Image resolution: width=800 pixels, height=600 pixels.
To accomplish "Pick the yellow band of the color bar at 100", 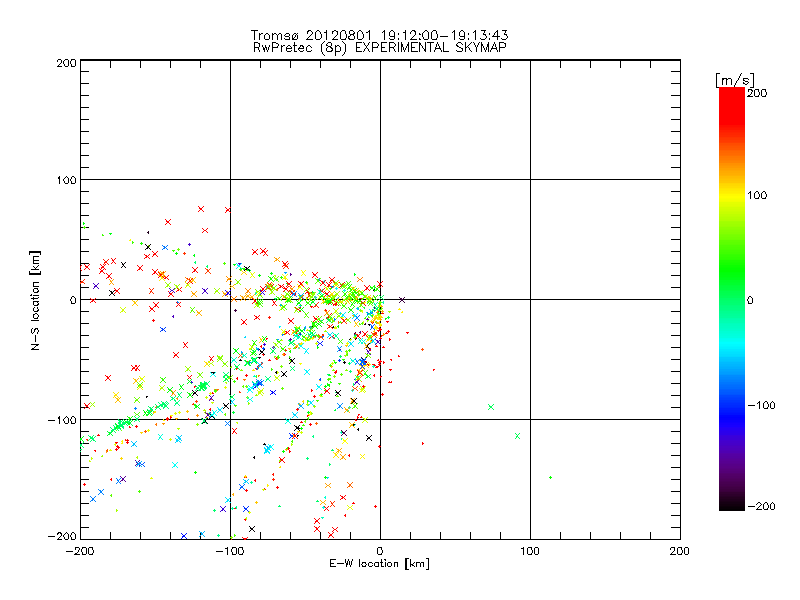I will [732, 195].
